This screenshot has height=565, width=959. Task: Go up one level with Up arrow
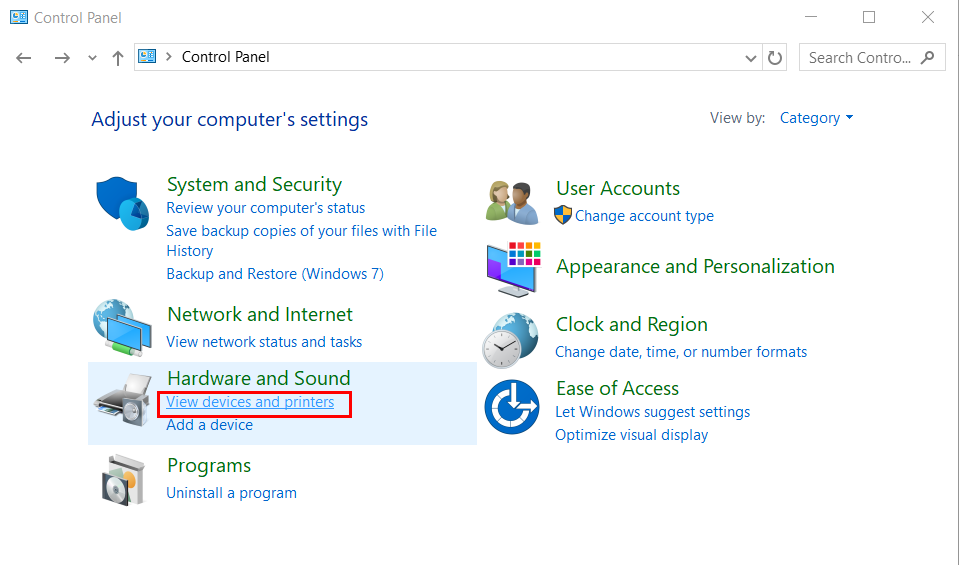118,58
